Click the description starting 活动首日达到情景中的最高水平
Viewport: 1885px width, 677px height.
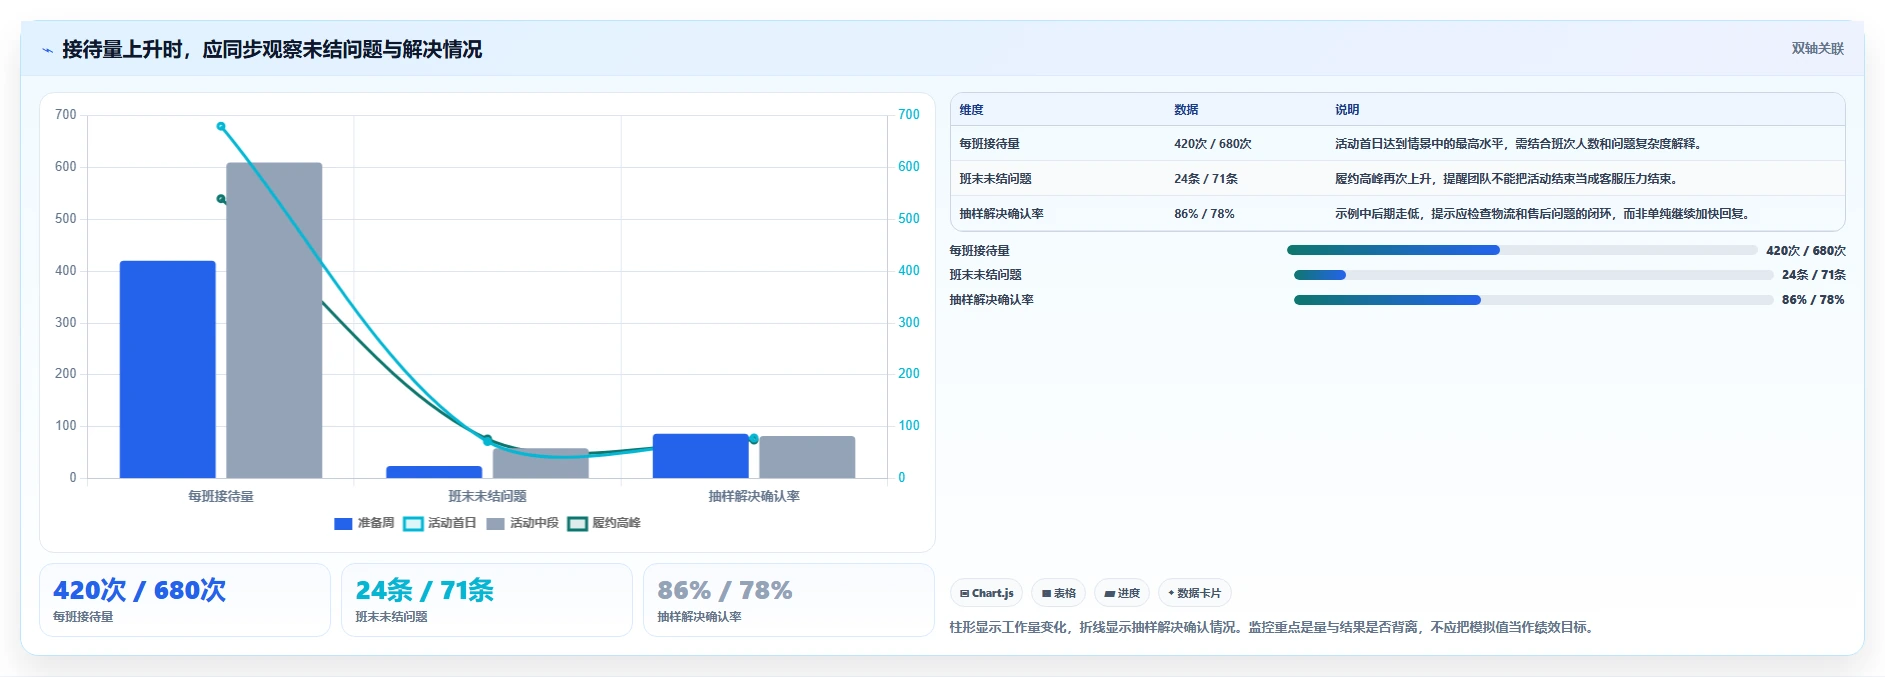tap(1518, 144)
